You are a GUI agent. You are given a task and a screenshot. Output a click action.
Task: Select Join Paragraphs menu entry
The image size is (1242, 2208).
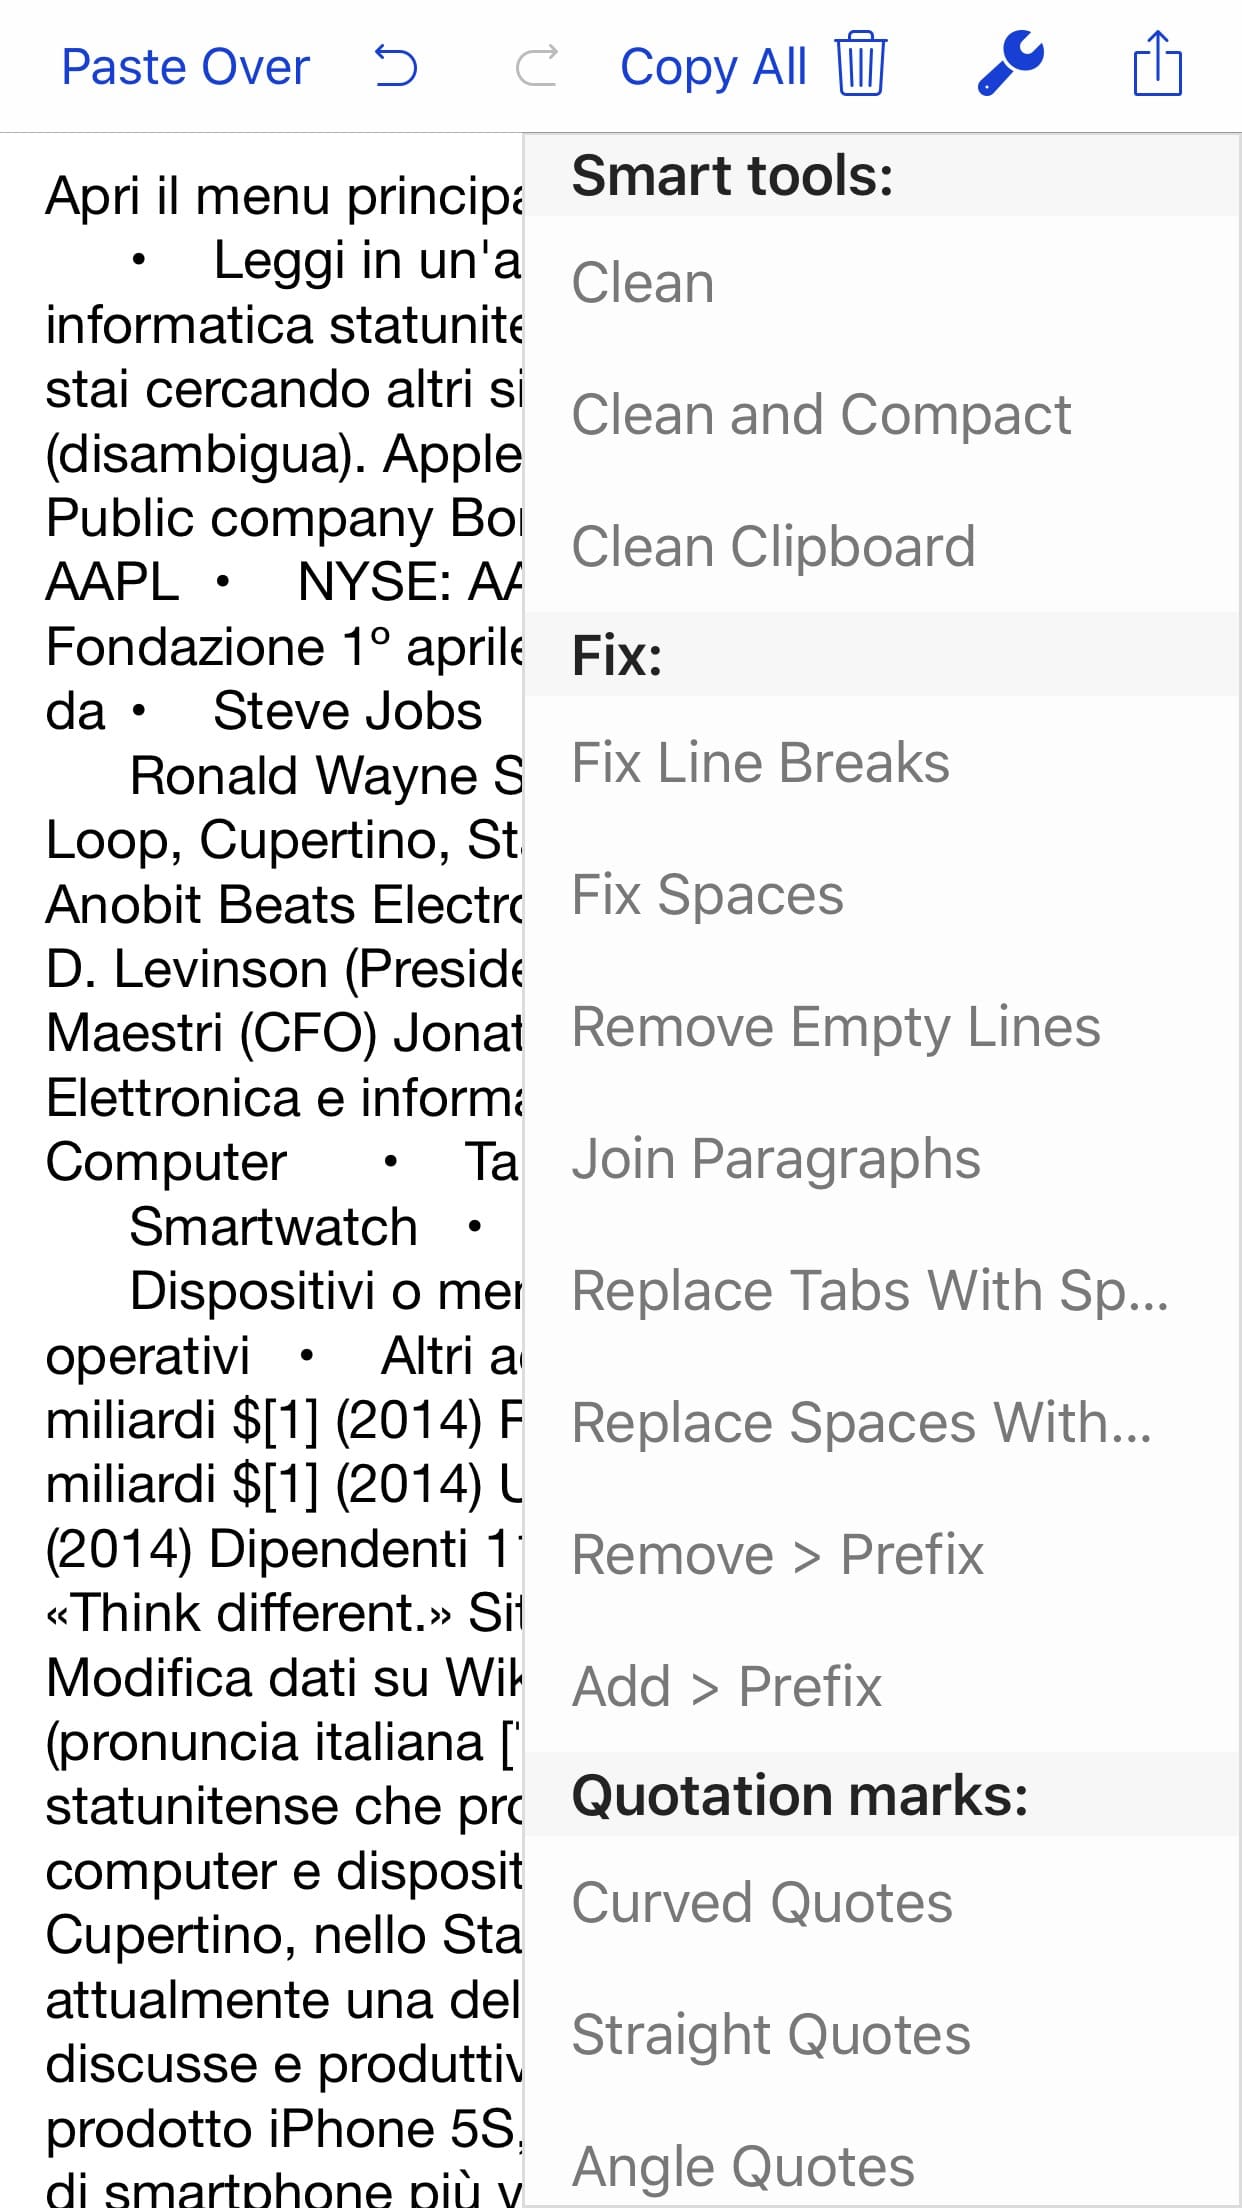click(x=776, y=1159)
